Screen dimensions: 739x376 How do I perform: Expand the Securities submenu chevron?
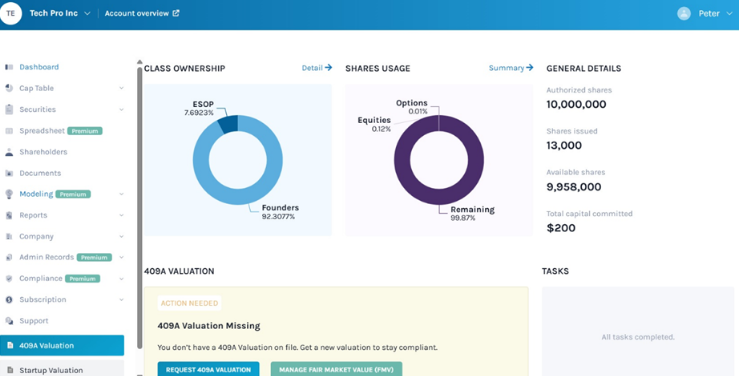click(x=122, y=109)
